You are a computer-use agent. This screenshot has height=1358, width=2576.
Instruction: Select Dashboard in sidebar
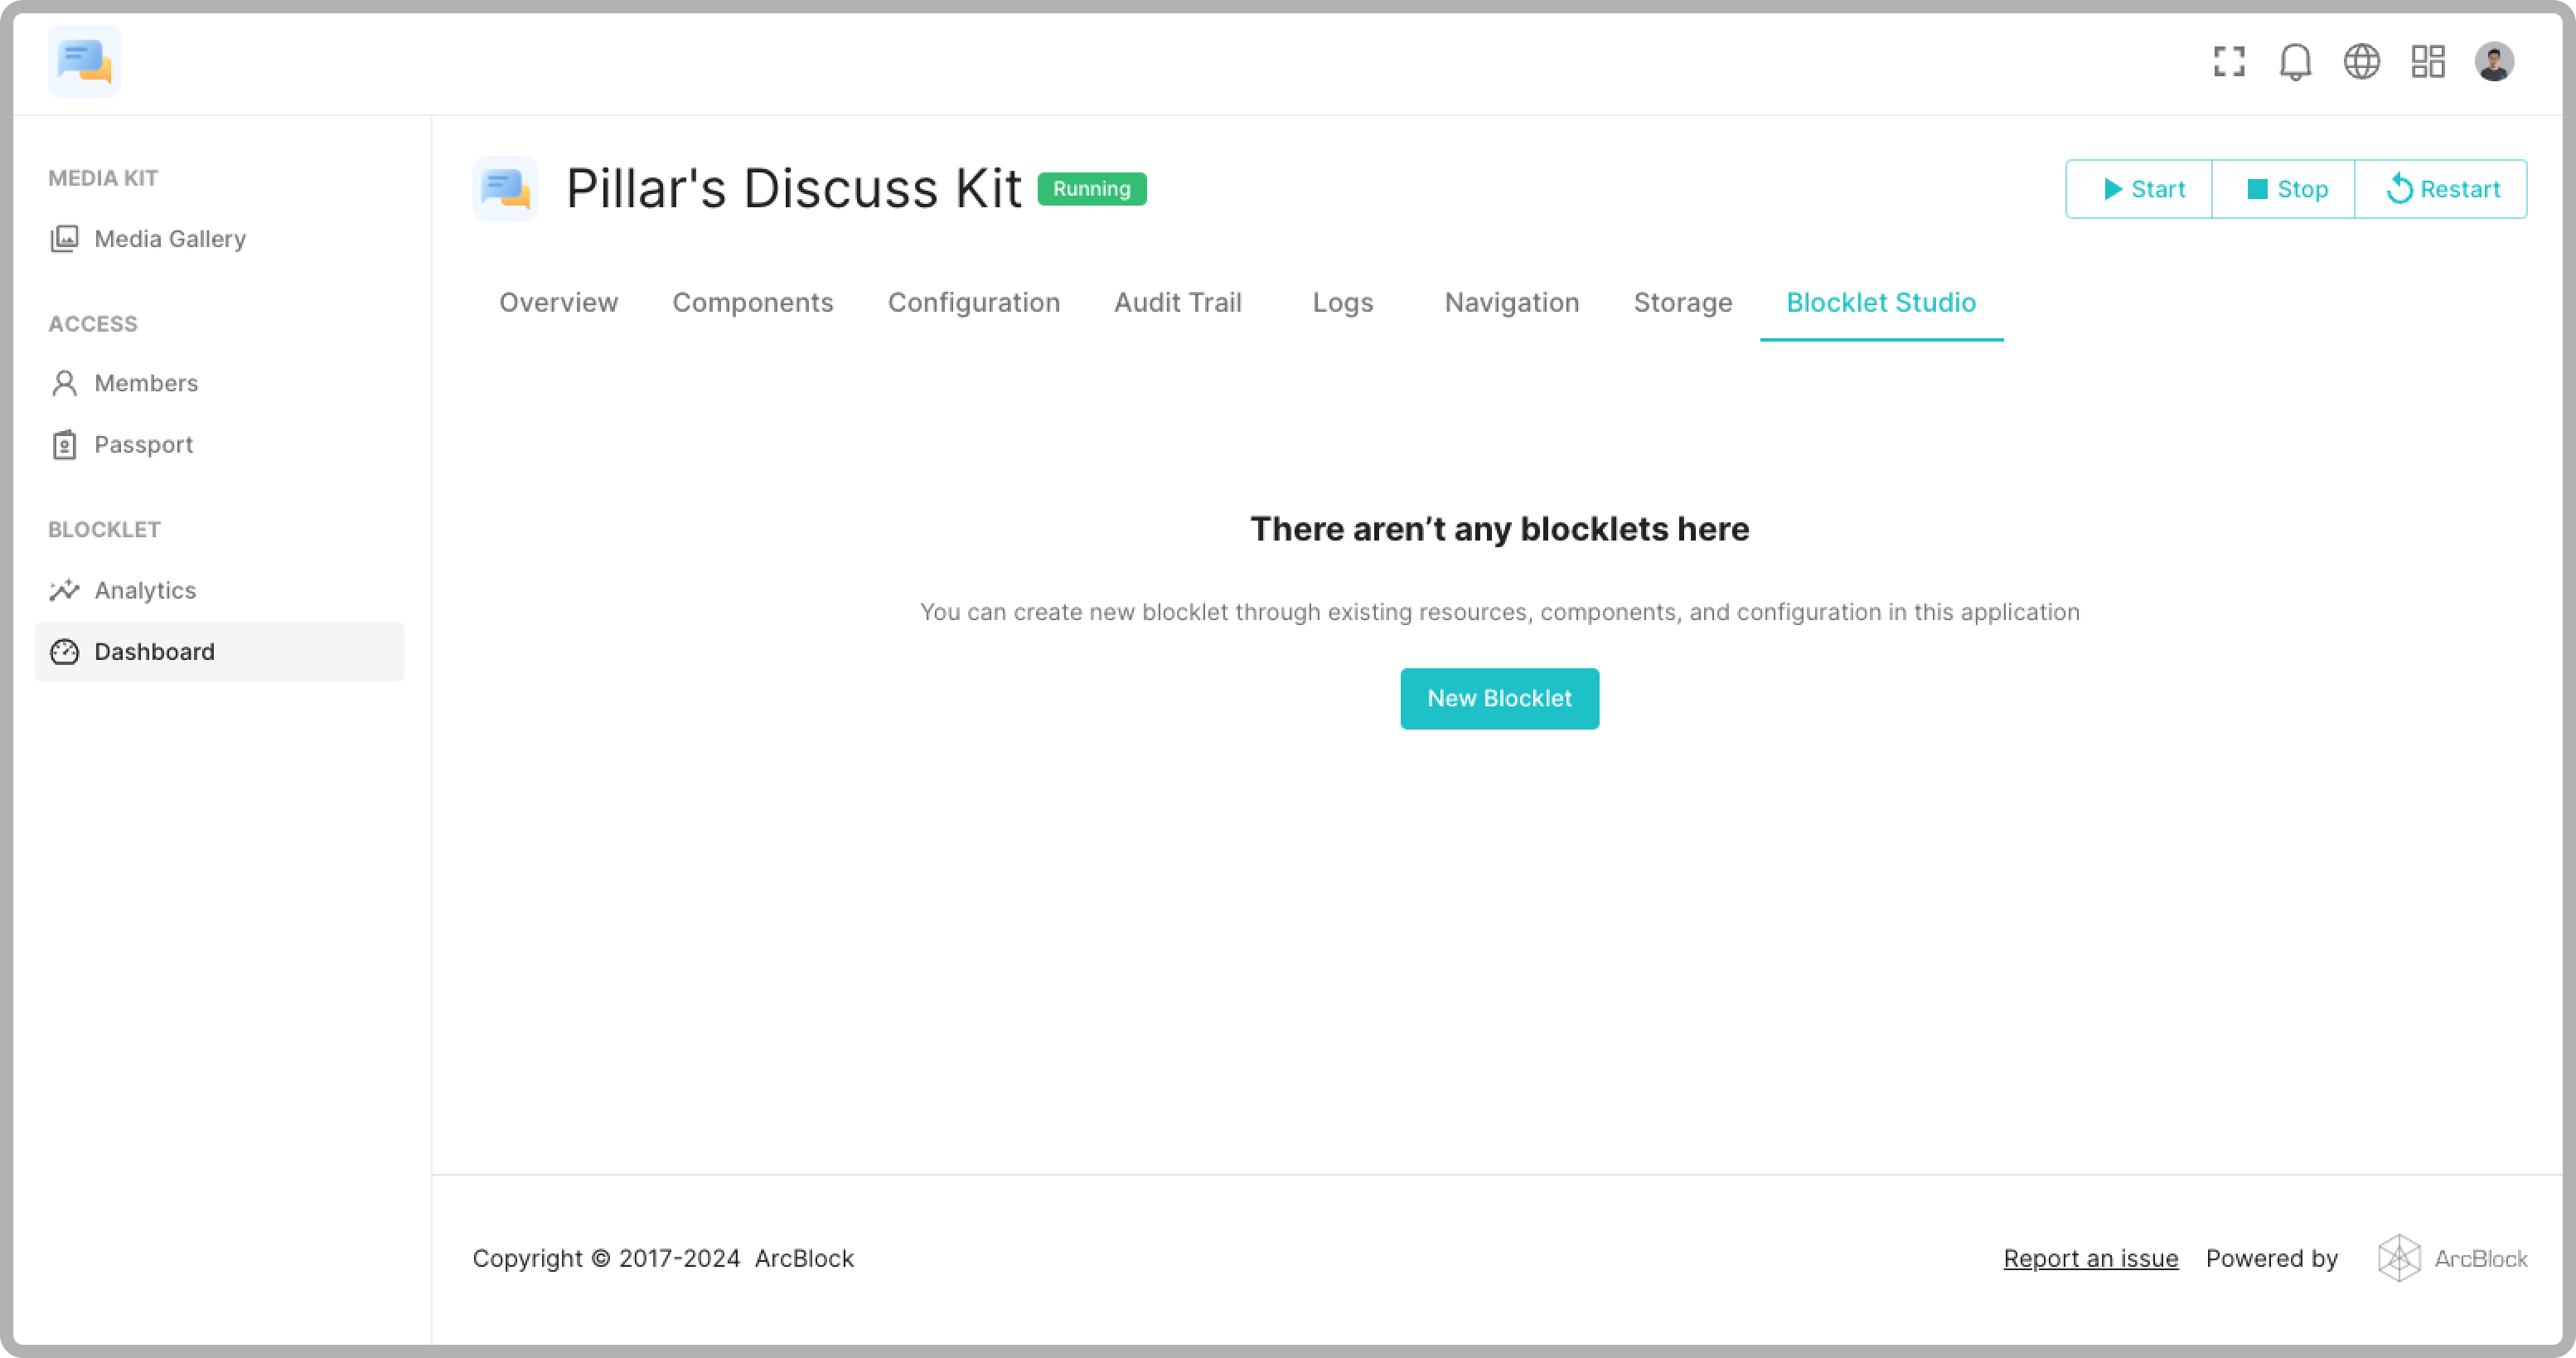coord(154,652)
